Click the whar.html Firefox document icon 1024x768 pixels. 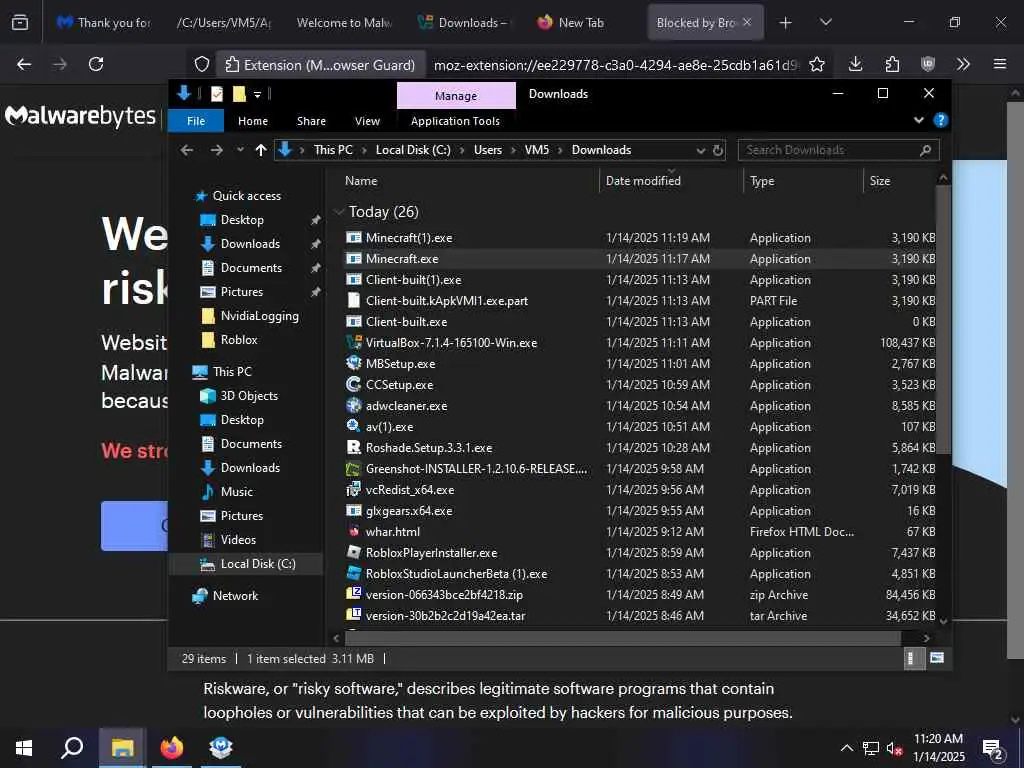(x=353, y=531)
